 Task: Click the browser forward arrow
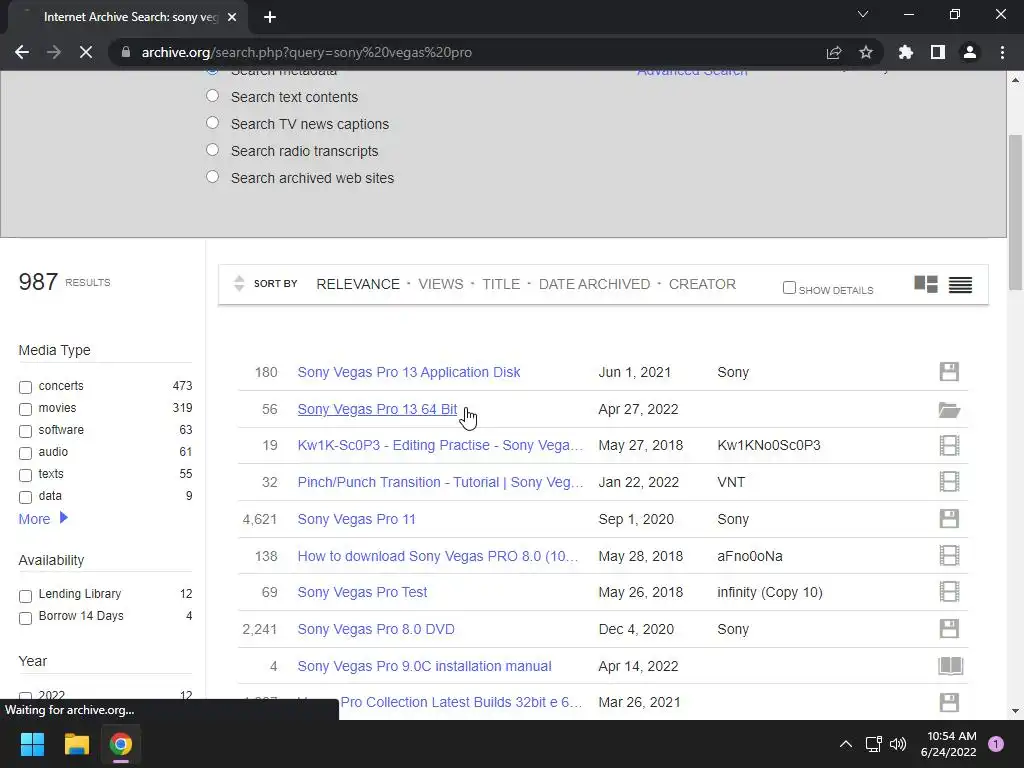click(54, 52)
